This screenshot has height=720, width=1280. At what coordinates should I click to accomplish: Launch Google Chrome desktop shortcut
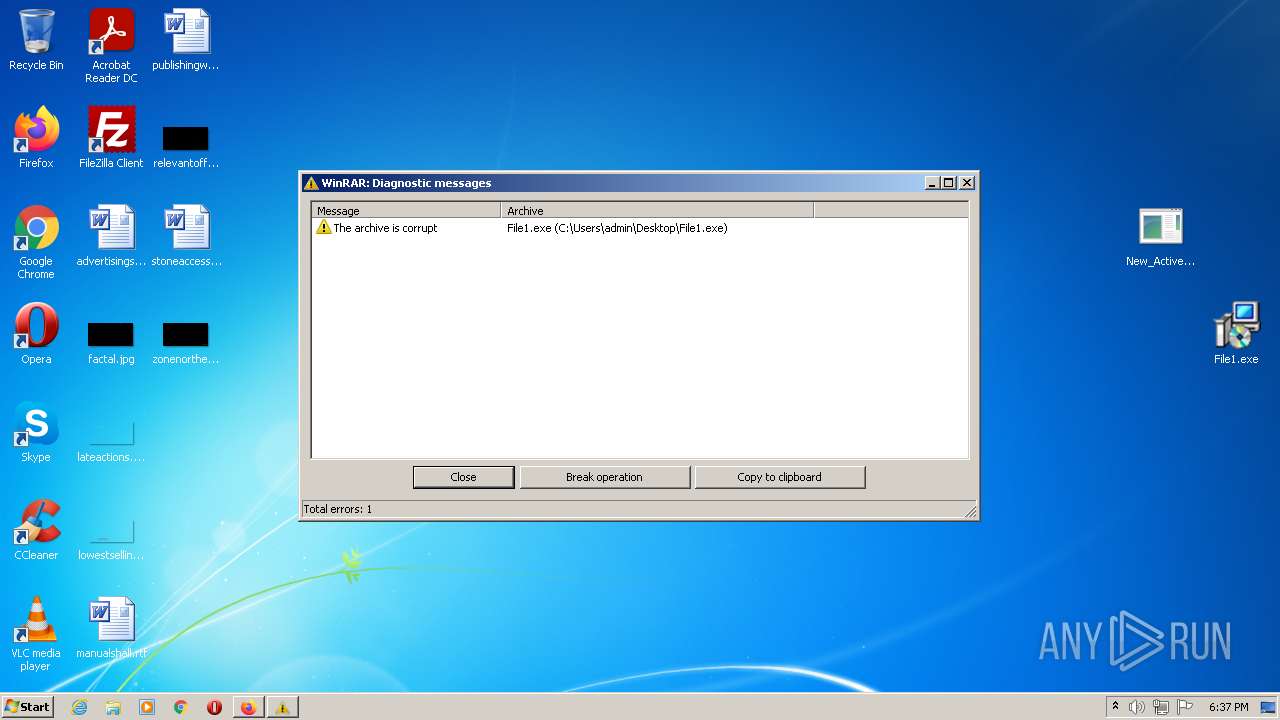[36, 242]
